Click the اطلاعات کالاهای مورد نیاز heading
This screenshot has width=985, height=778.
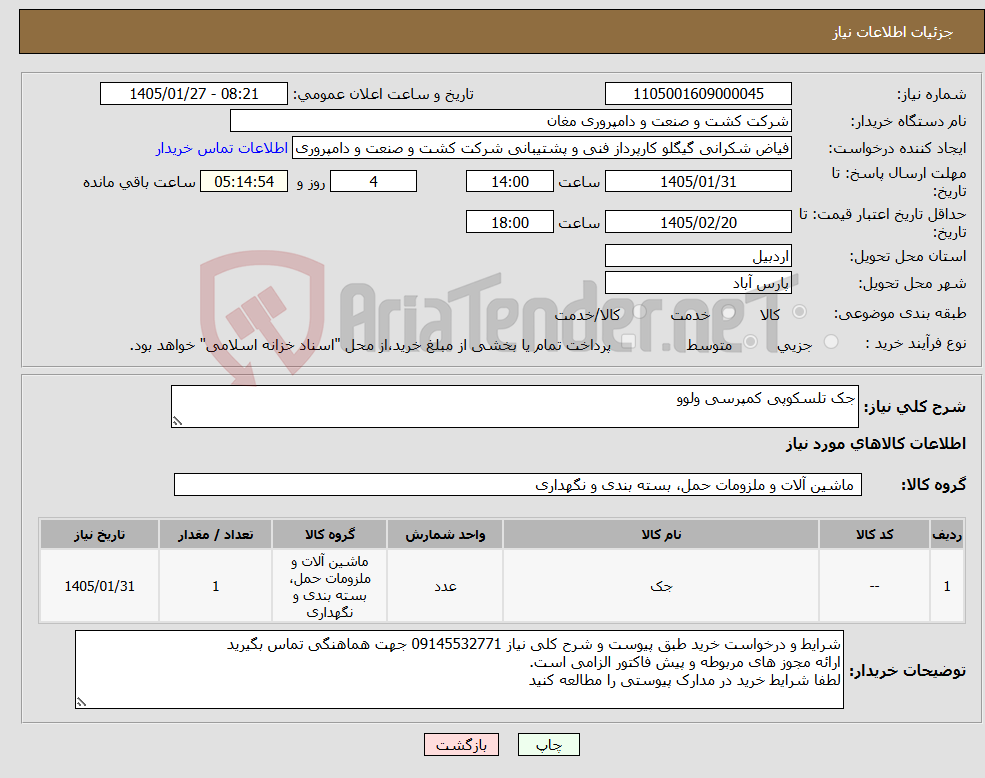(876, 444)
